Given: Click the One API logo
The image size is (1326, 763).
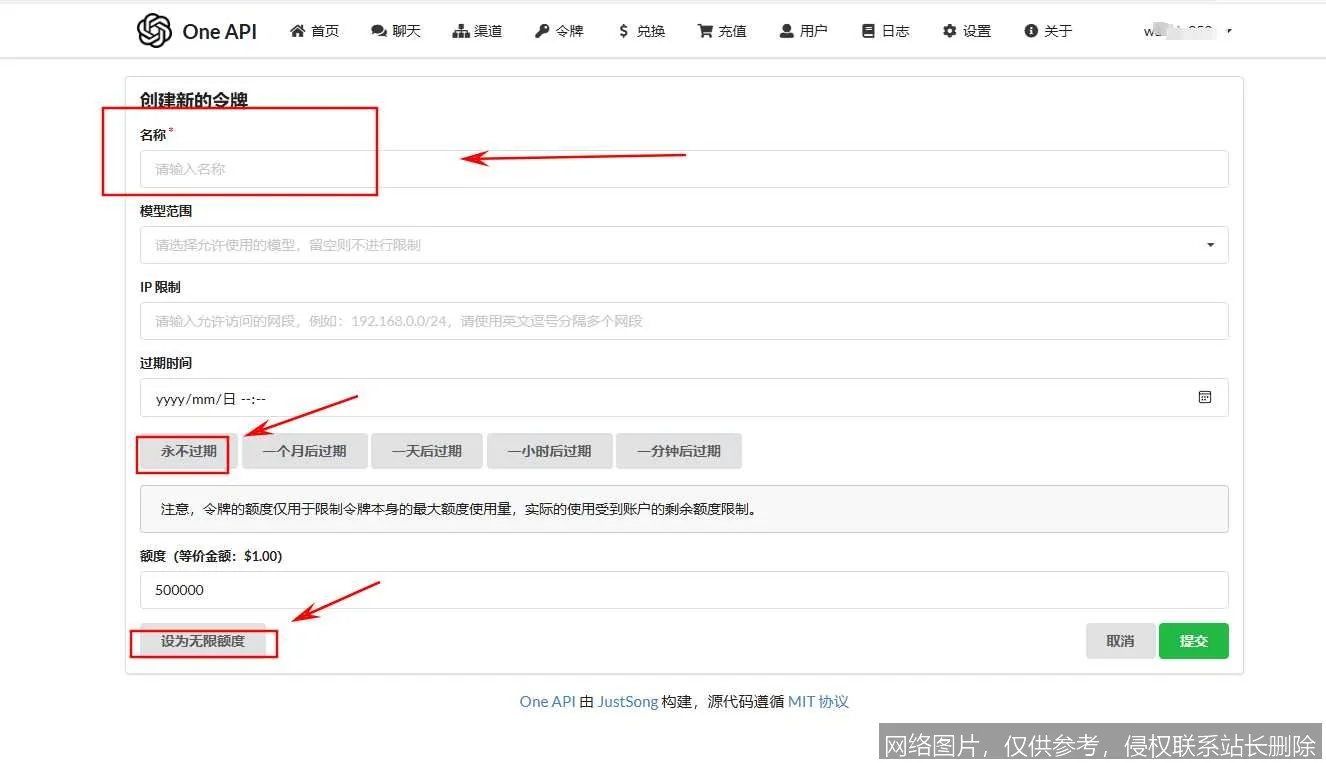Looking at the screenshot, I should 196,30.
